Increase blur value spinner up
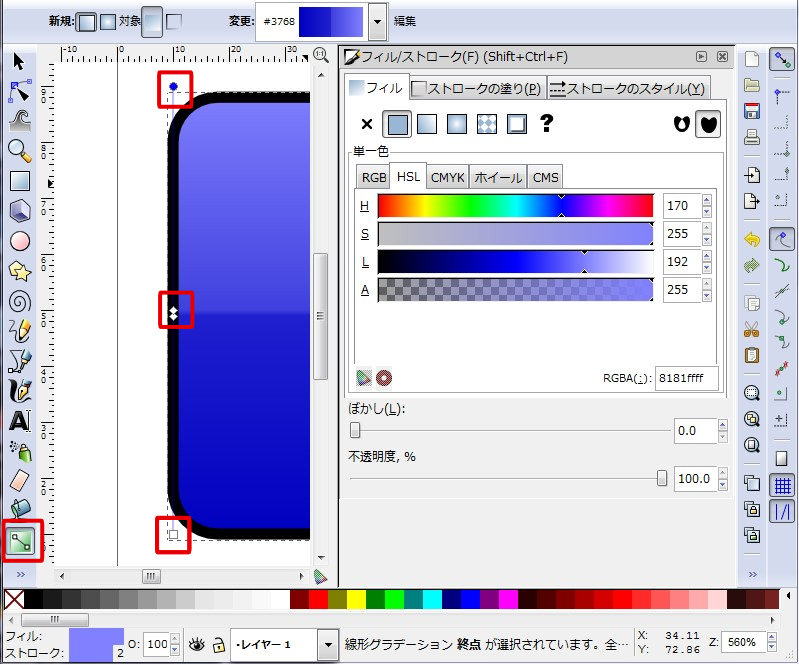This screenshot has width=799, height=664. 723,424
